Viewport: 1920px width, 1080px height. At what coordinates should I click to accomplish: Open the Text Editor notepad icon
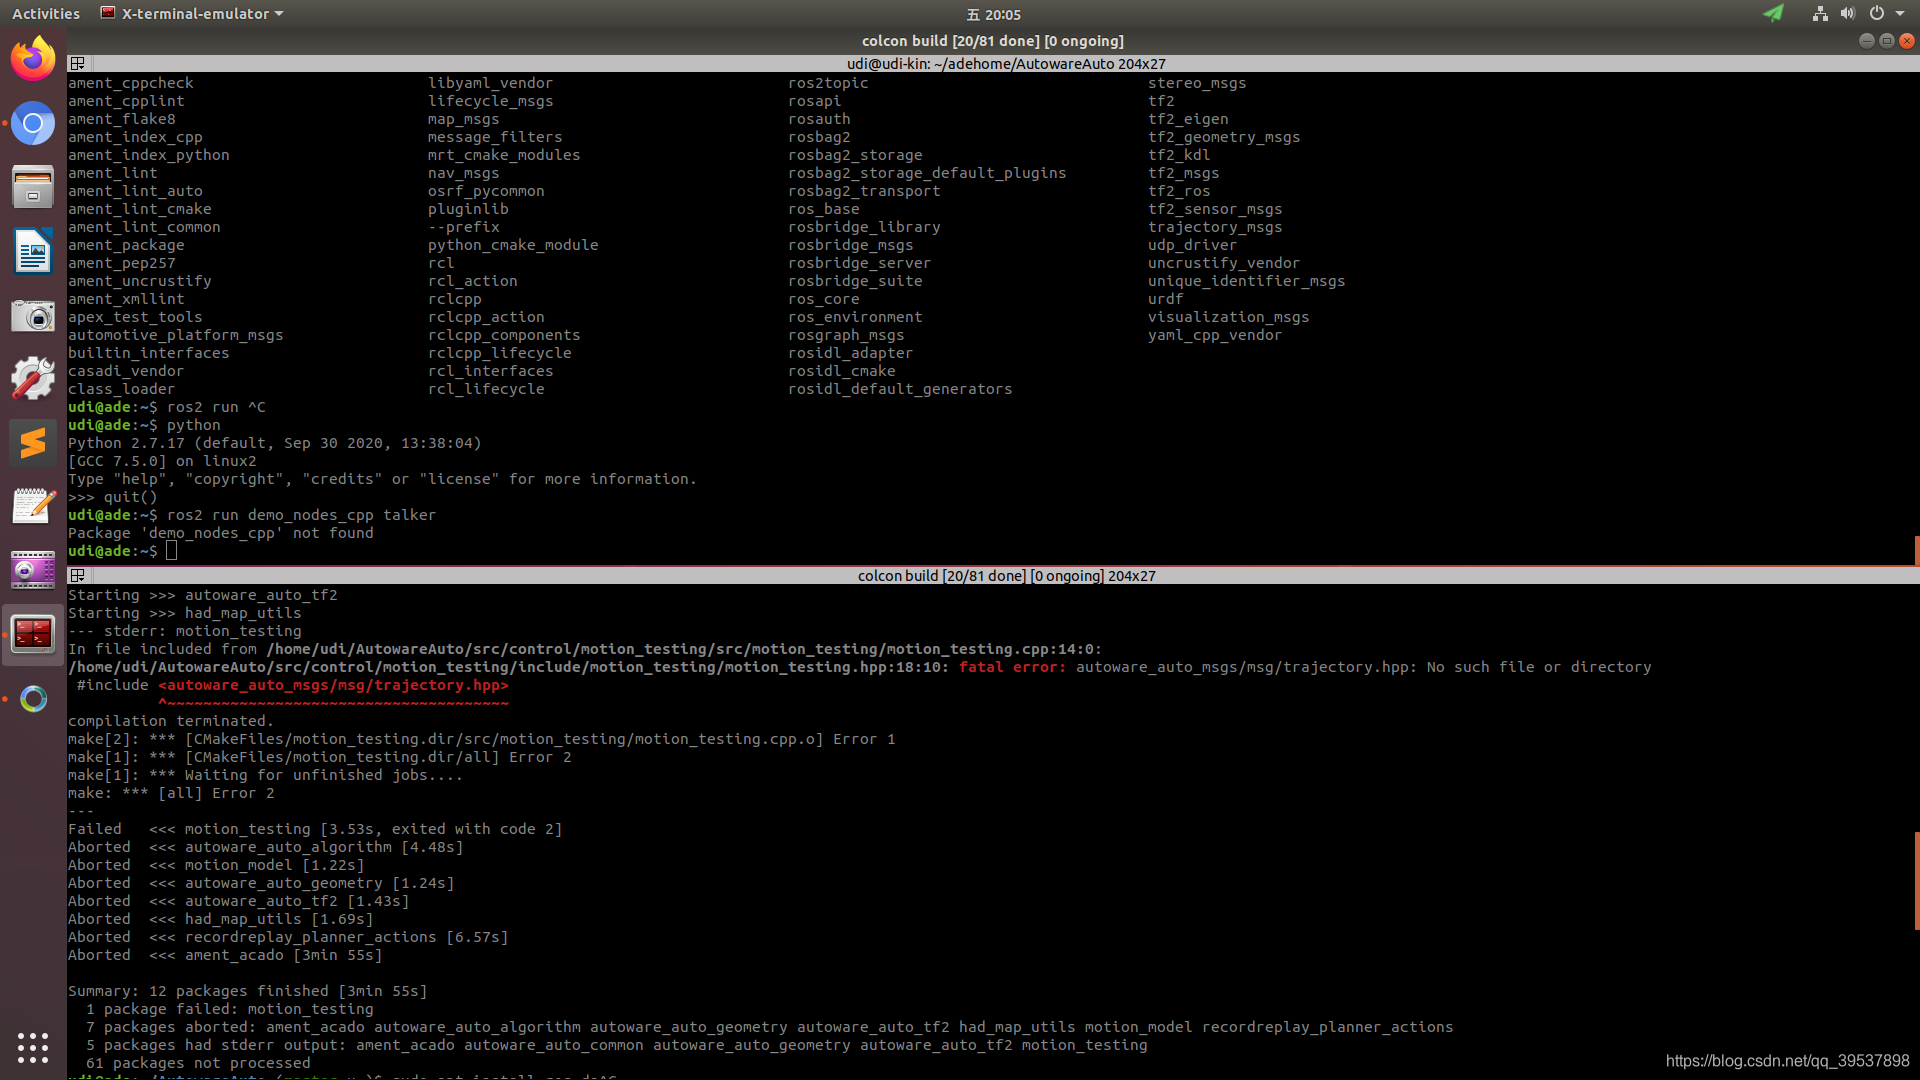(33, 507)
